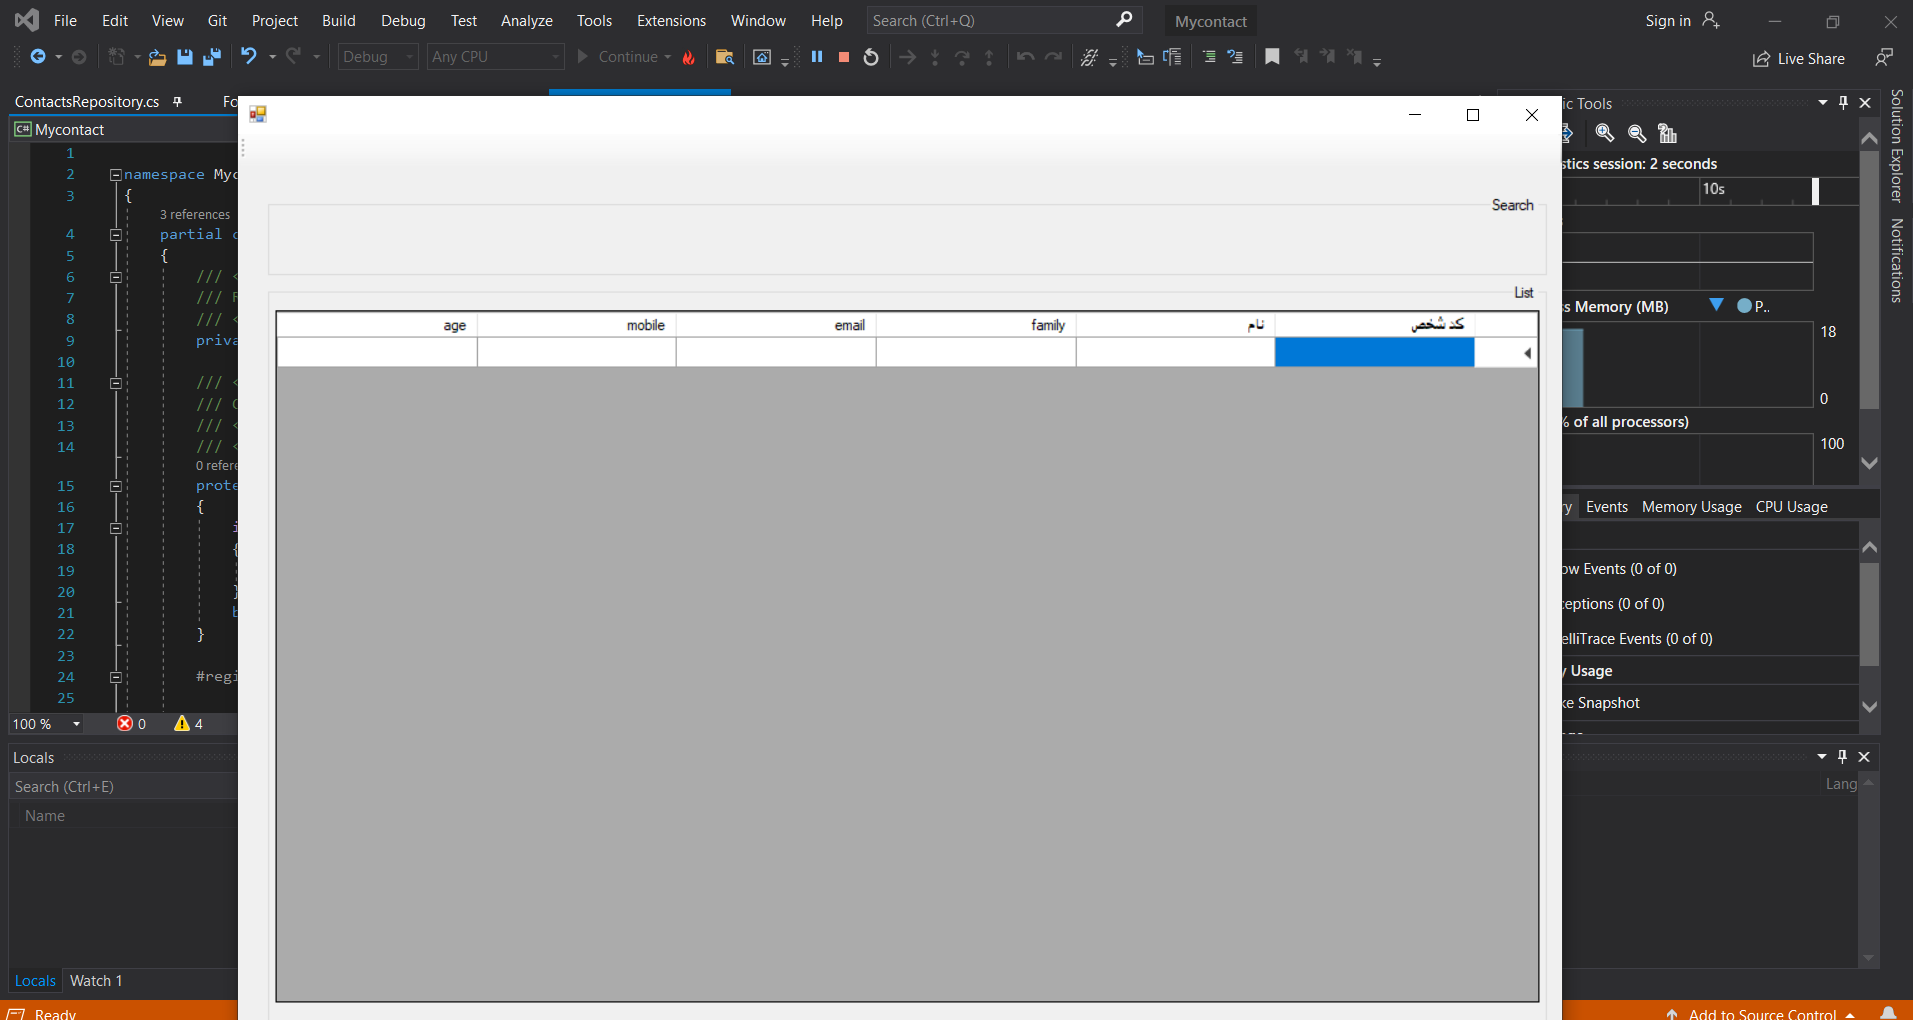
Task: Click the Locals Search (Ctrl+E) field
Action: [124, 787]
